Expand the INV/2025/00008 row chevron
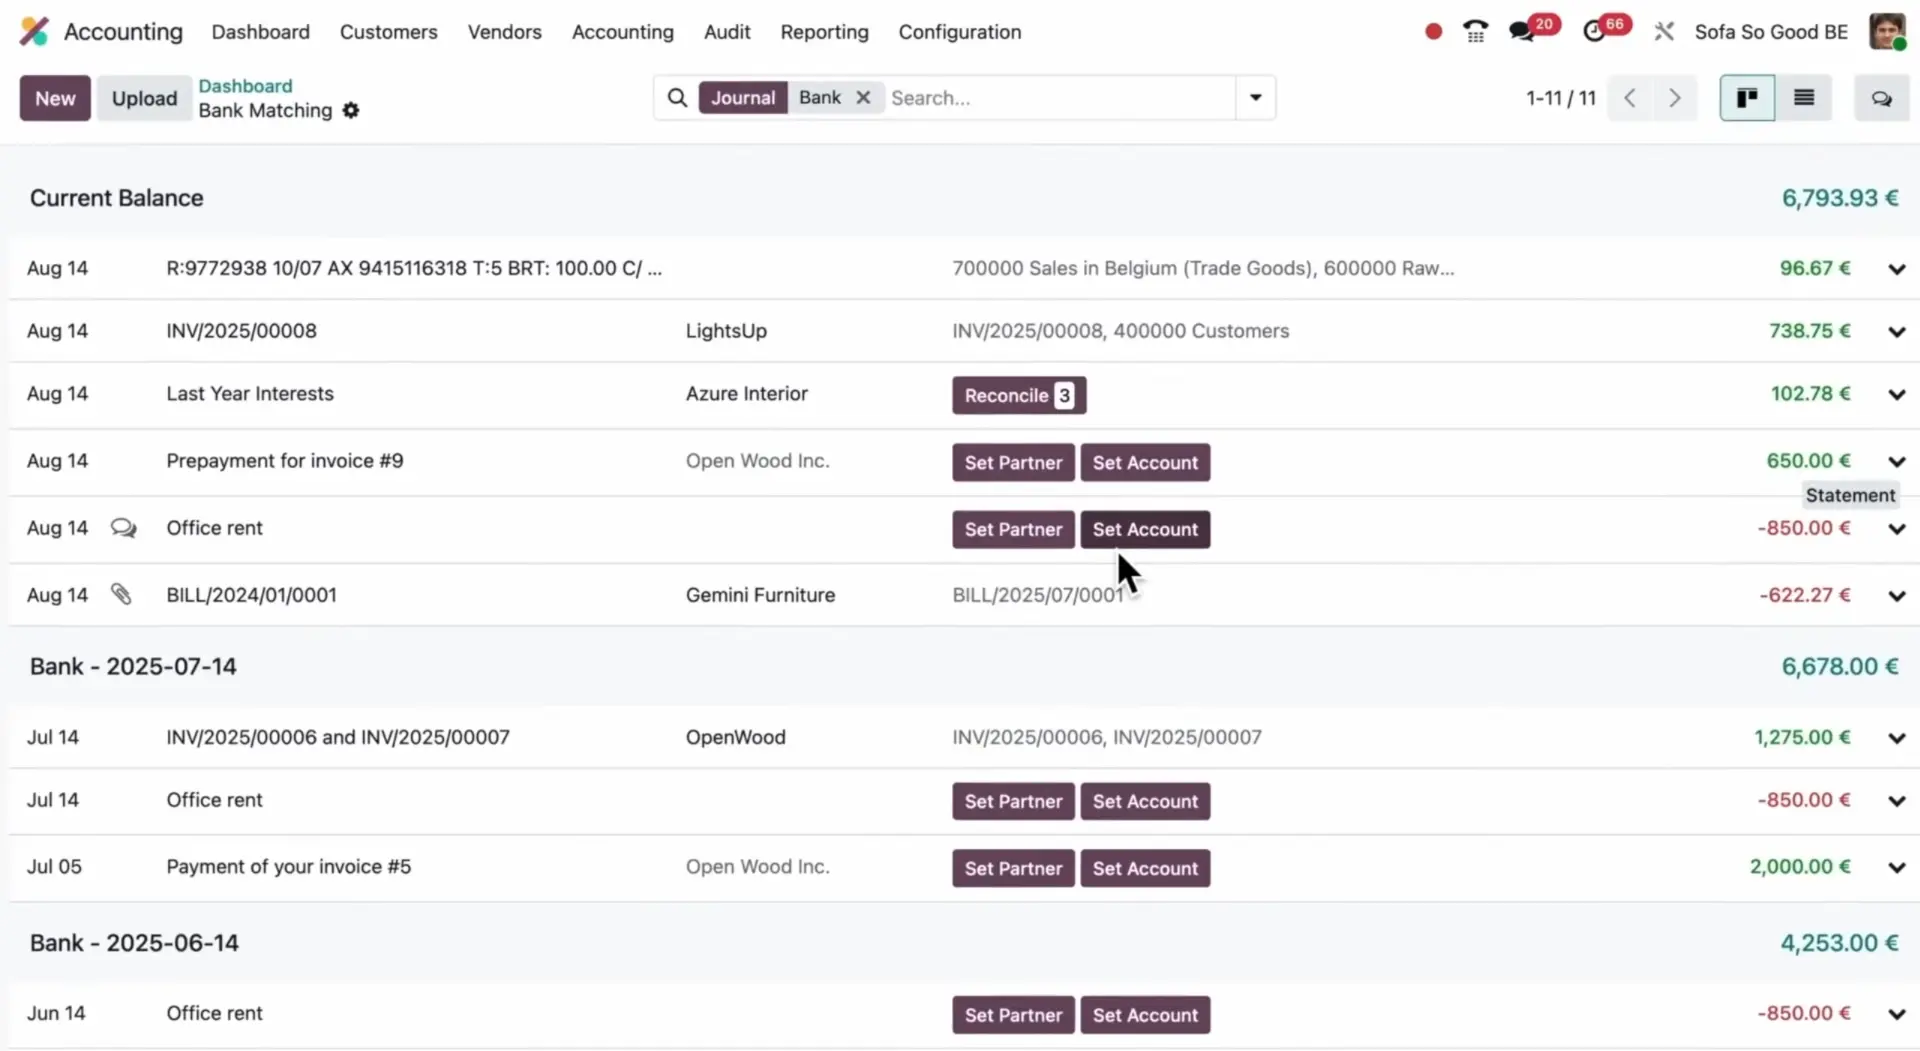This screenshot has height=1051, width=1920. click(1896, 331)
